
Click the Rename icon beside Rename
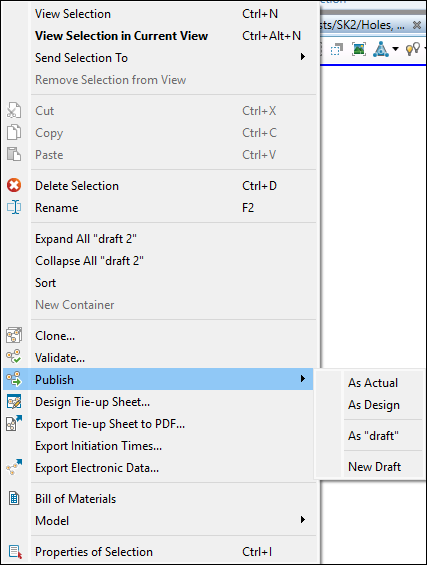click(14, 208)
